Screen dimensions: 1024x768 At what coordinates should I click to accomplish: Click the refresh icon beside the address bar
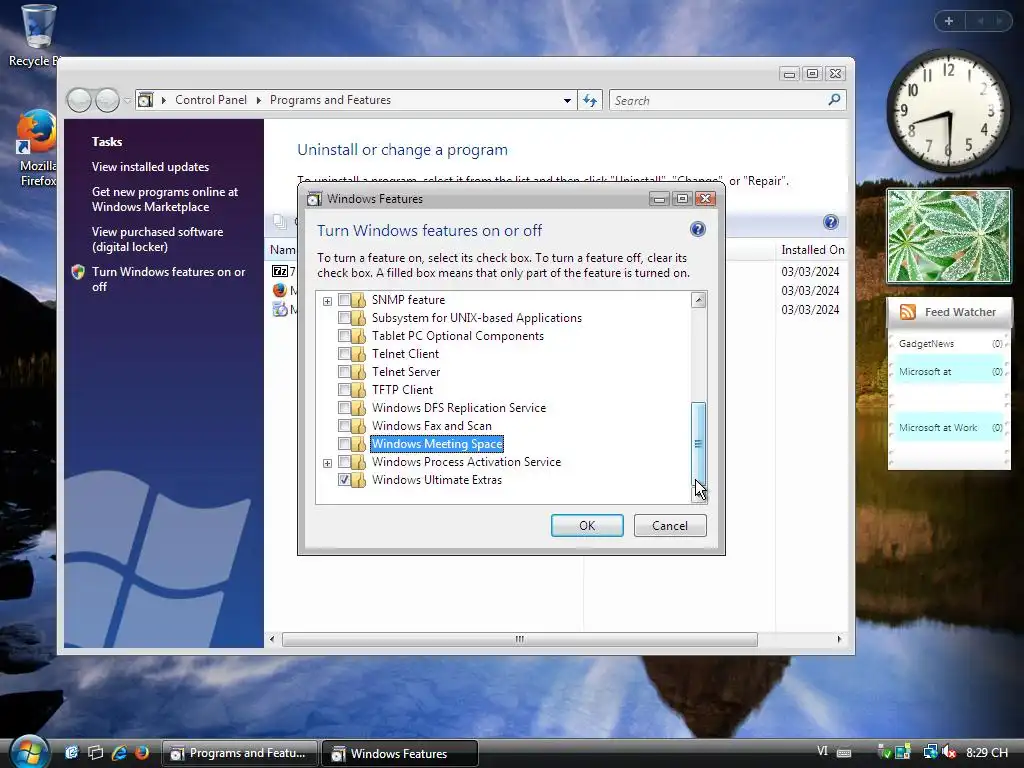tap(590, 100)
